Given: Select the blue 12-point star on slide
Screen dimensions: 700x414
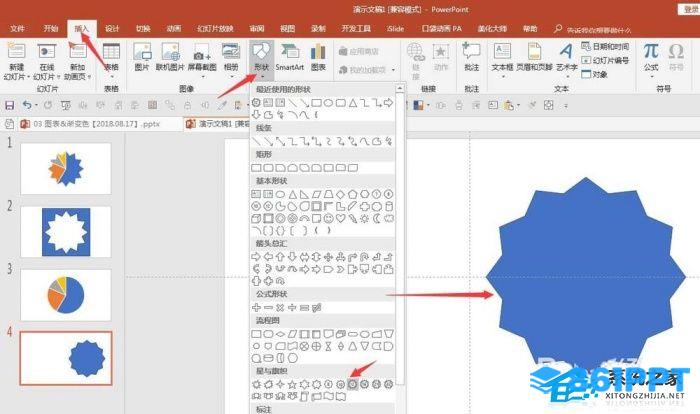Looking at the screenshot, I should (x=585, y=276).
